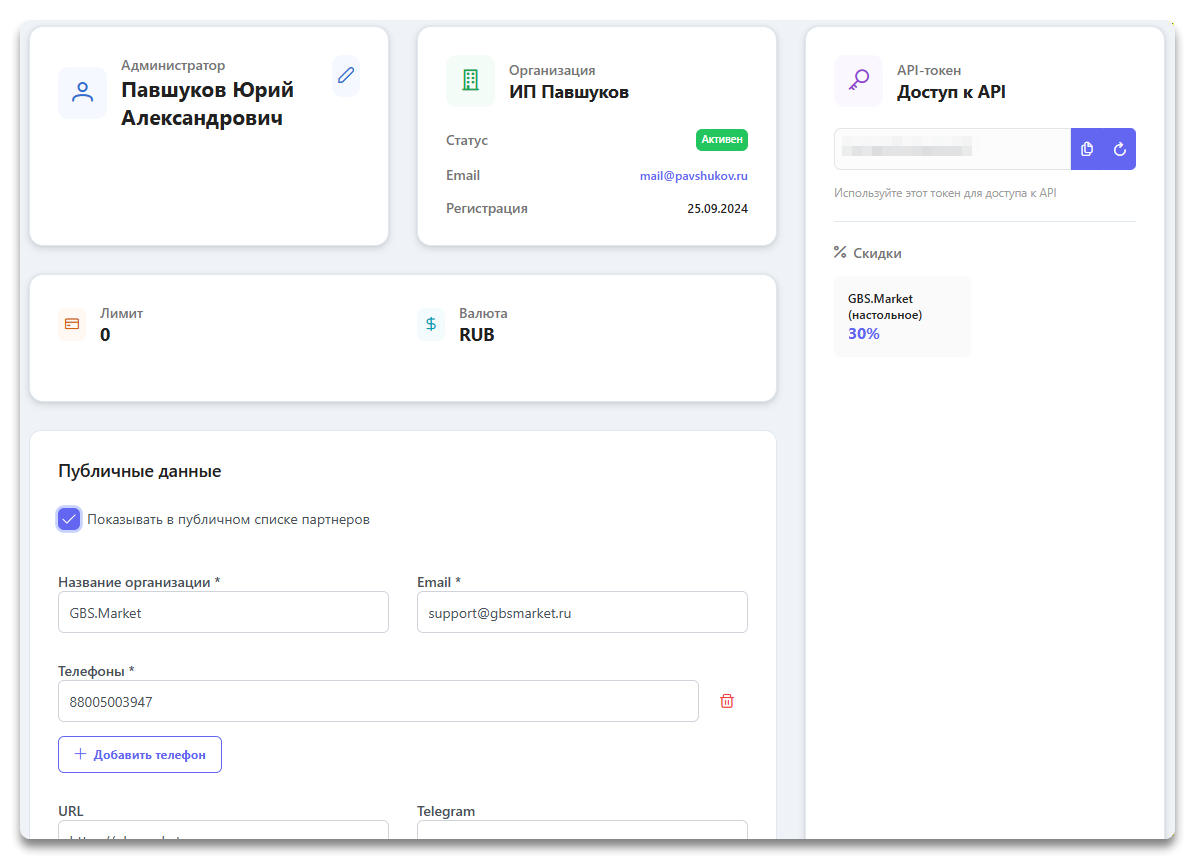Delete the phone number with the trash icon
The width and height of the screenshot is (1195, 867).
pyautogui.click(x=727, y=702)
